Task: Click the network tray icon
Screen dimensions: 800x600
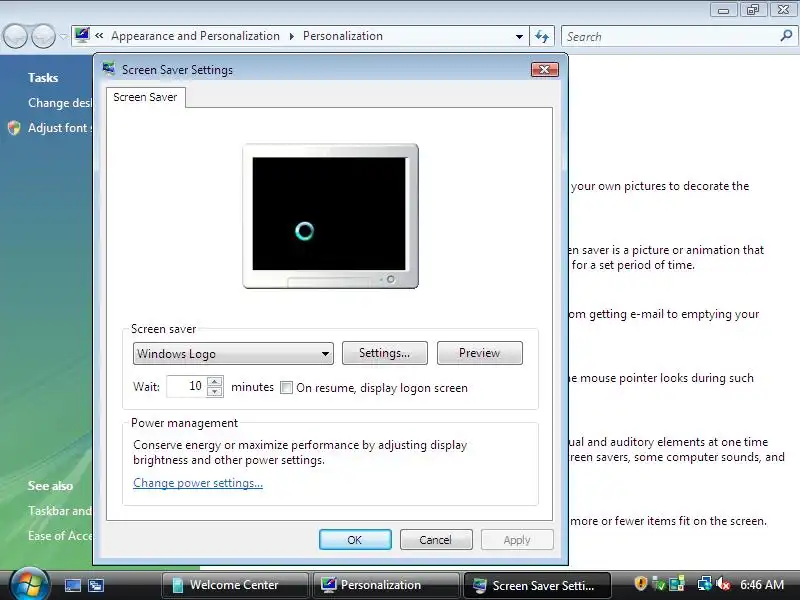Action: (705, 584)
